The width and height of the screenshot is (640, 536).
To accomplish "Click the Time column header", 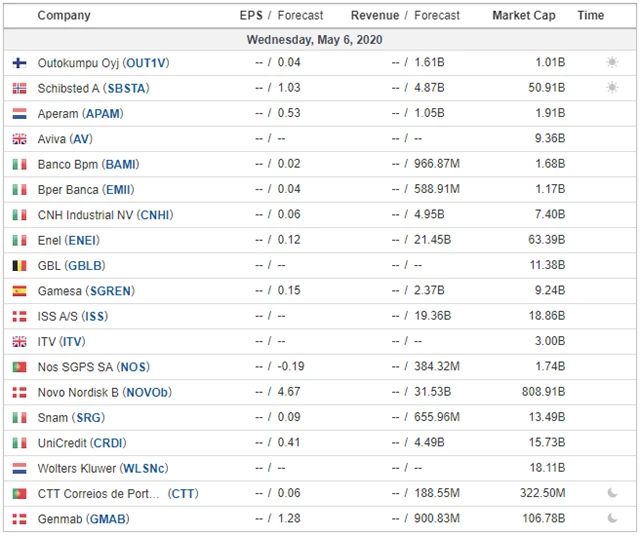I will 591,16.
